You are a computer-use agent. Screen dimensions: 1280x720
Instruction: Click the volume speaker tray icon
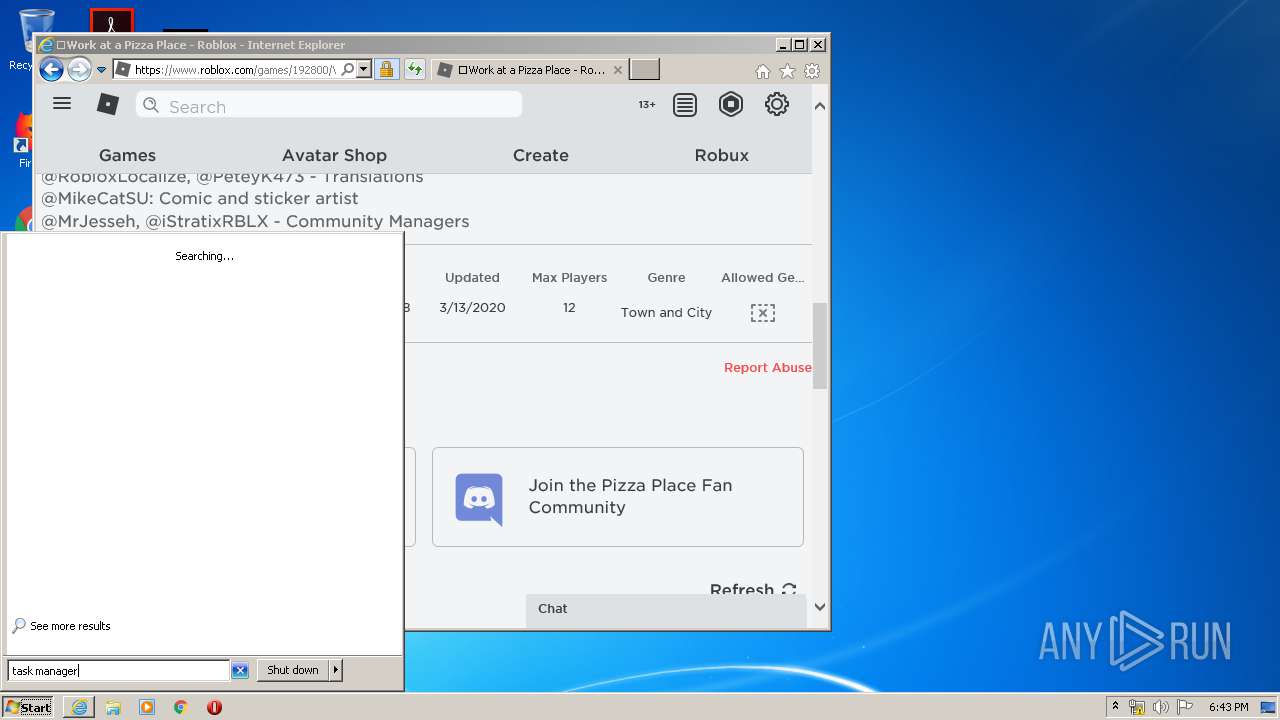(x=1160, y=707)
